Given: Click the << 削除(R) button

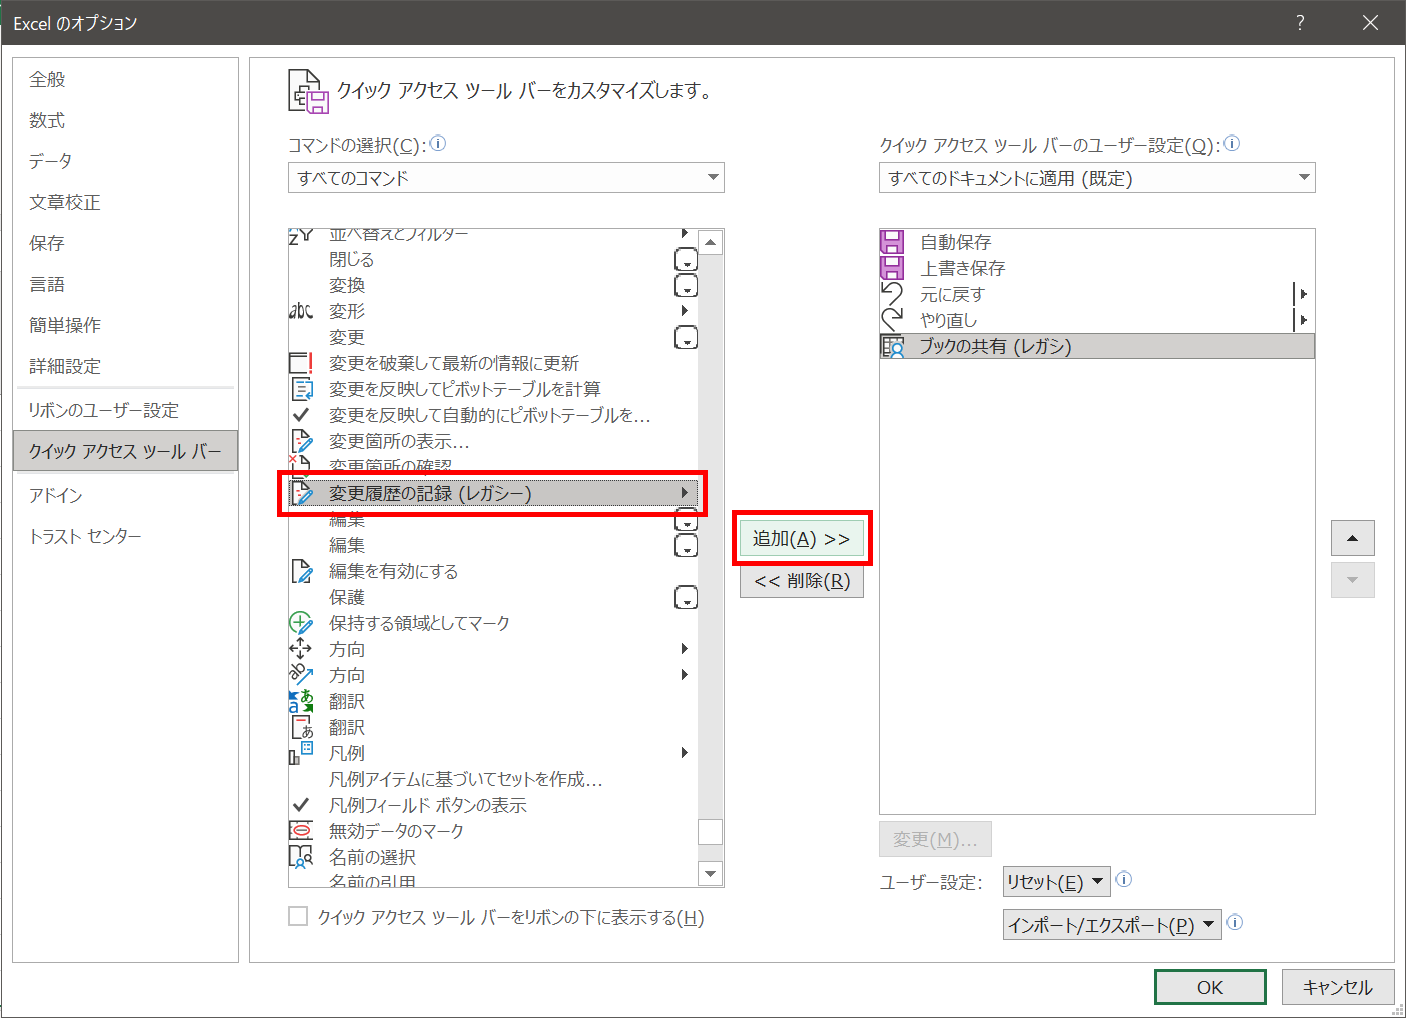Looking at the screenshot, I should pos(802,581).
